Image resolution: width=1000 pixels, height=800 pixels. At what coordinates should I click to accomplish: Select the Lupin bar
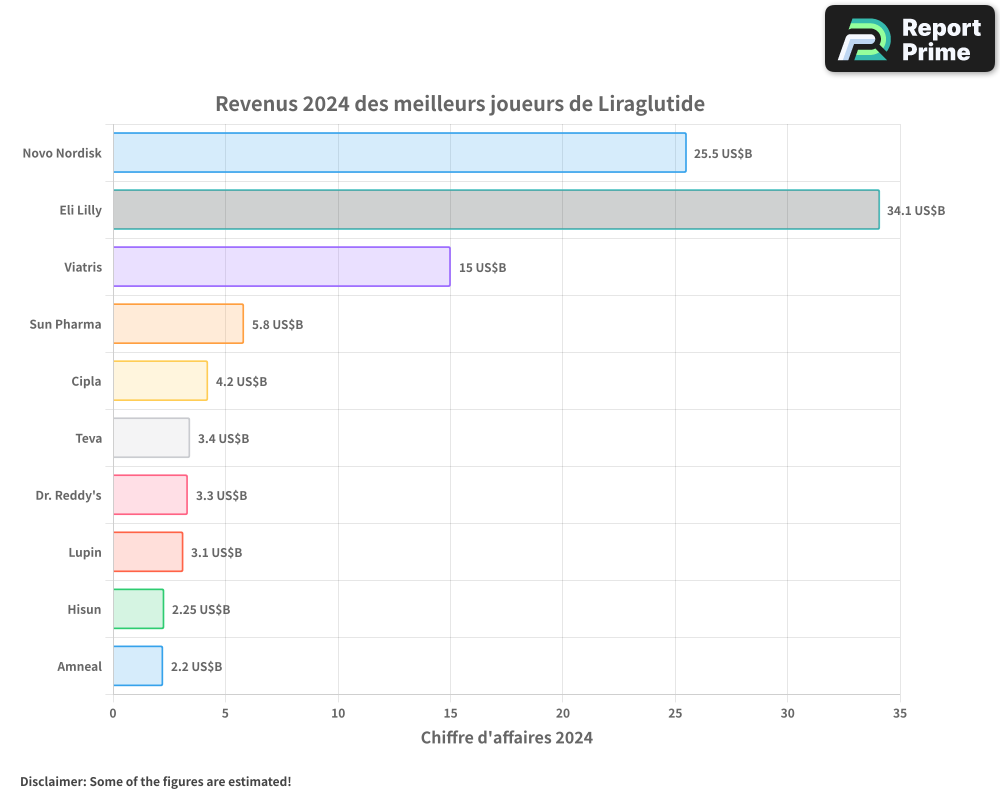147,552
